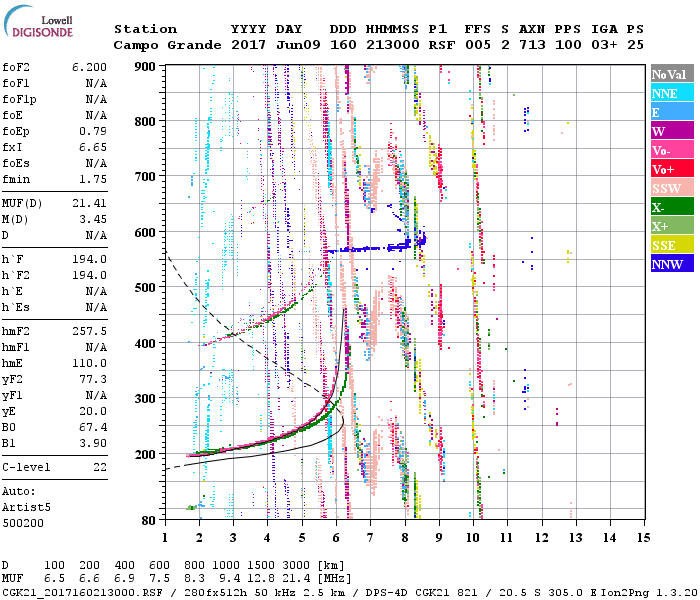Select the Vo- pink legend swatch
The image size is (700, 600).
(x=672, y=150)
